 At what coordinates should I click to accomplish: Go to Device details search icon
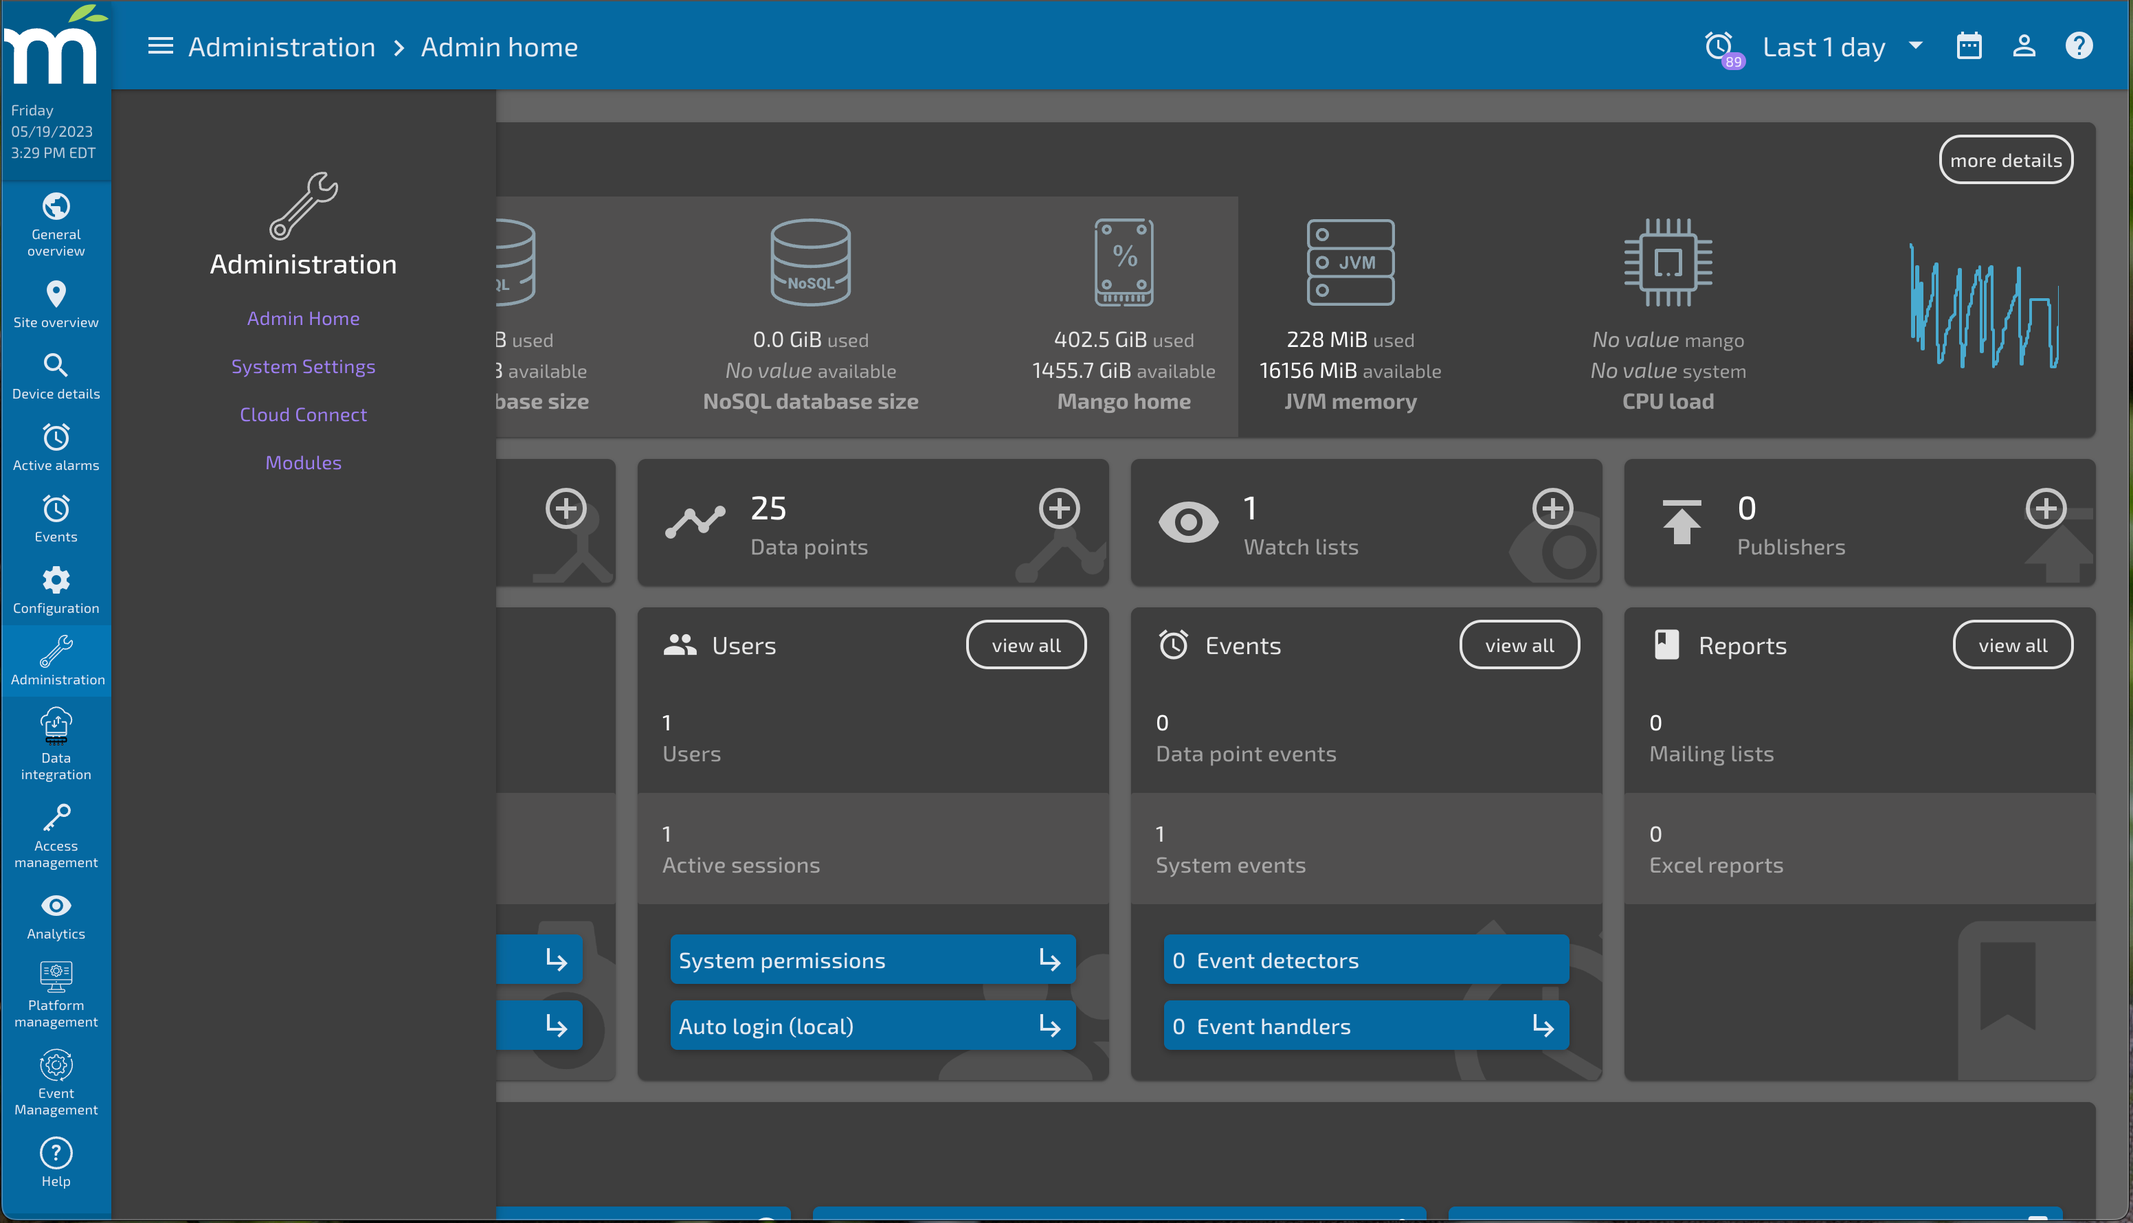[56, 376]
